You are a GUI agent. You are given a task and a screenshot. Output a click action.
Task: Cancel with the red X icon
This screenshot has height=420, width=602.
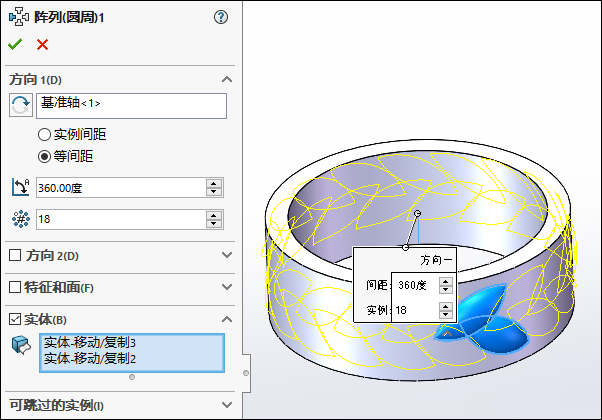click(x=42, y=45)
